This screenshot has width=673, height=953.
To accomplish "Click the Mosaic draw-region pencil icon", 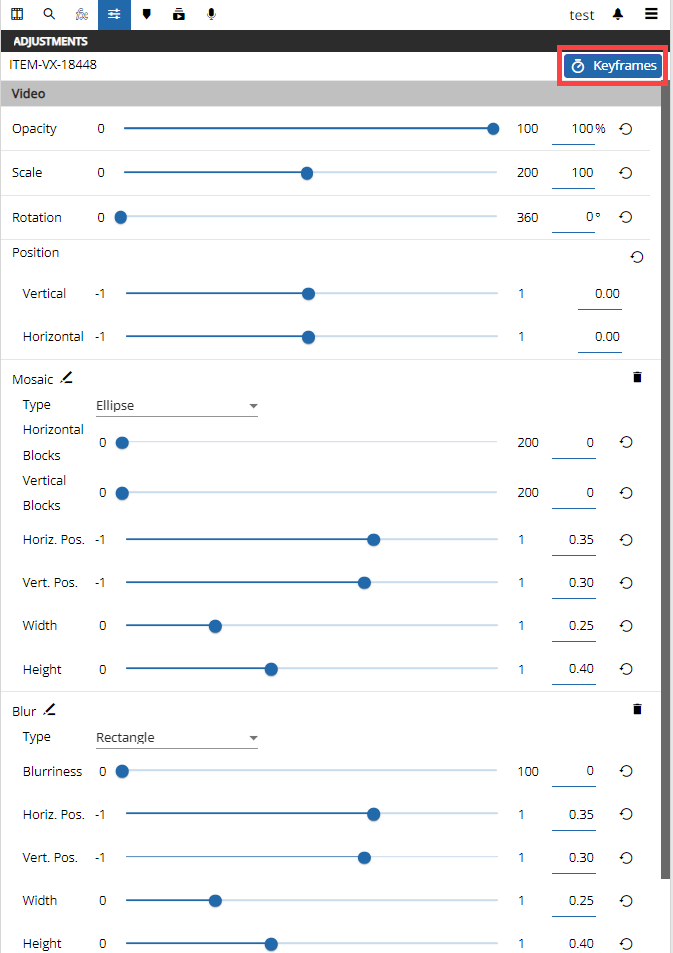I will click(x=66, y=378).
